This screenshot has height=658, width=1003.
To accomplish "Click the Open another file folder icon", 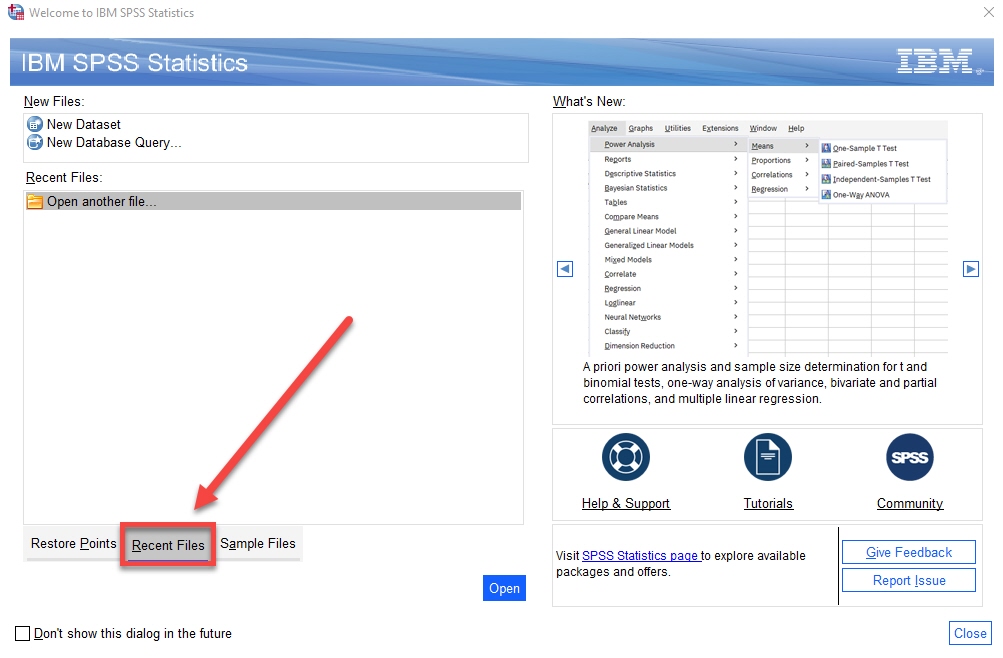I will point(35,202).
